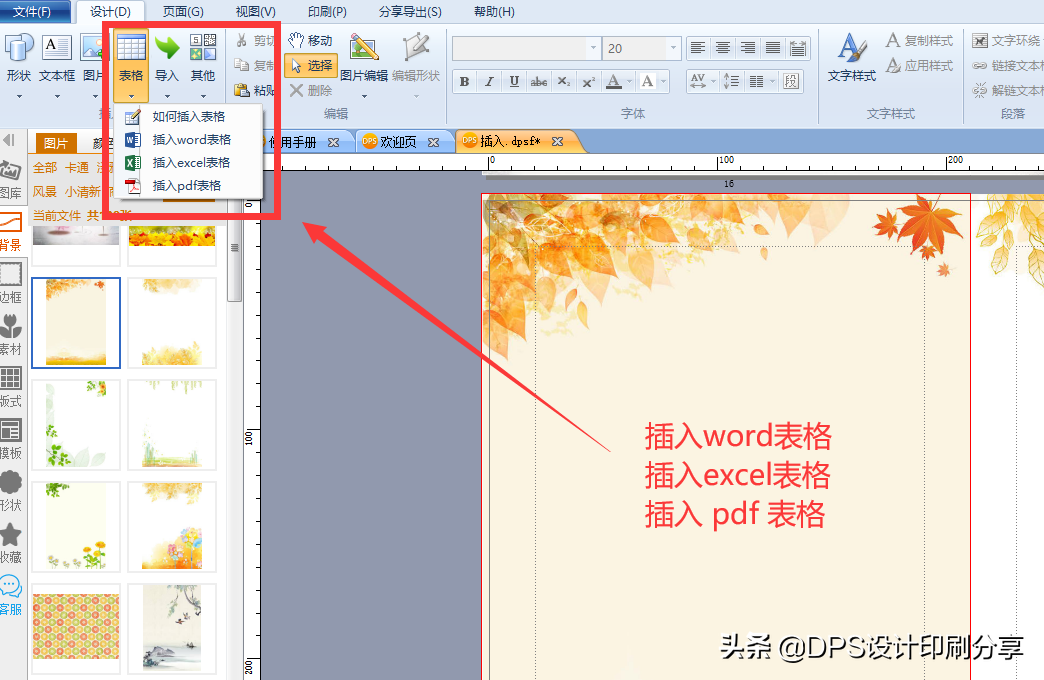
Task: Switch to the 视图(V) ribbon tab
Action: [256, 11]
